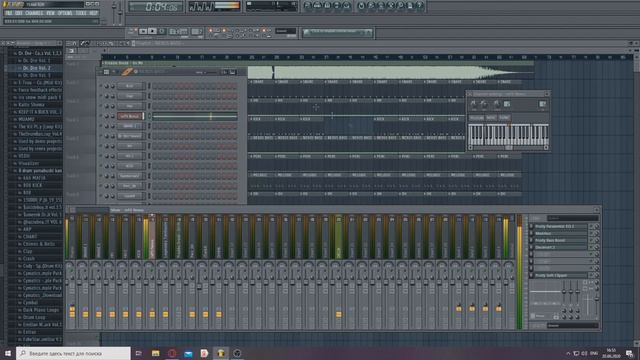Click the Fruity Bass Boost mix level knob
640x360 pixels.
coord(597,240)
